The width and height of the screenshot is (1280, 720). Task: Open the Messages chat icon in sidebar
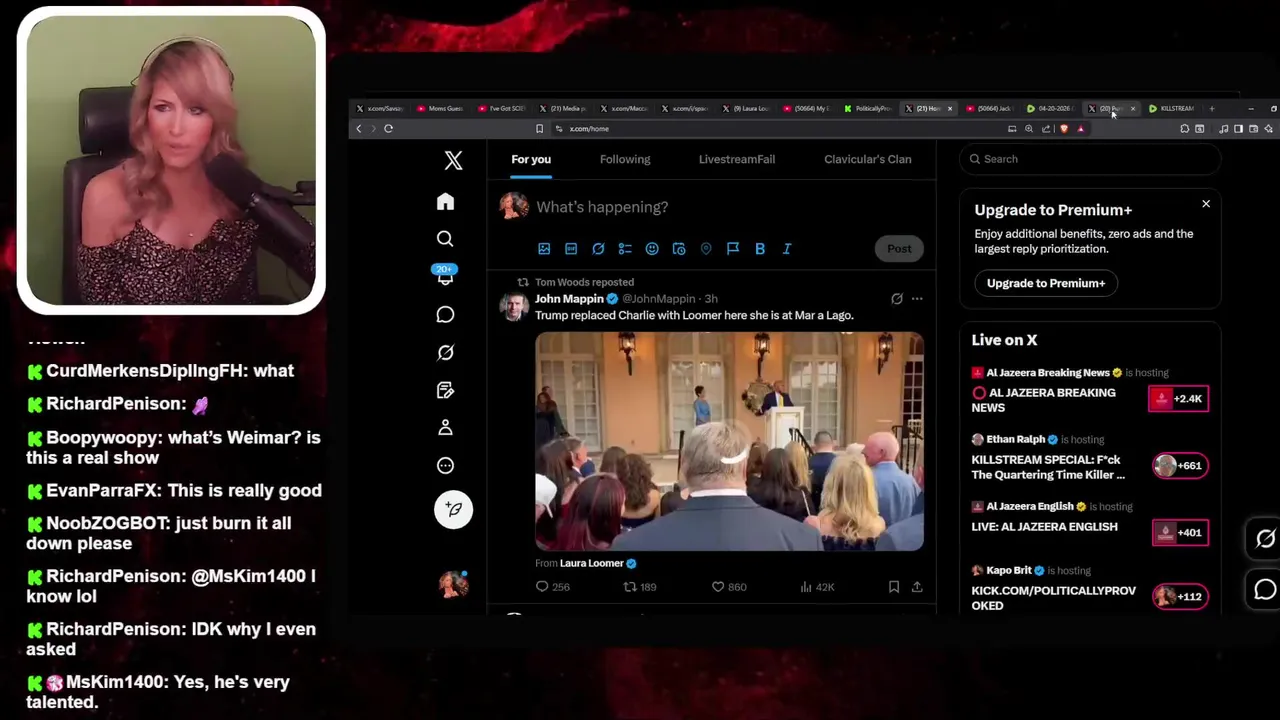tap(445, 315)
